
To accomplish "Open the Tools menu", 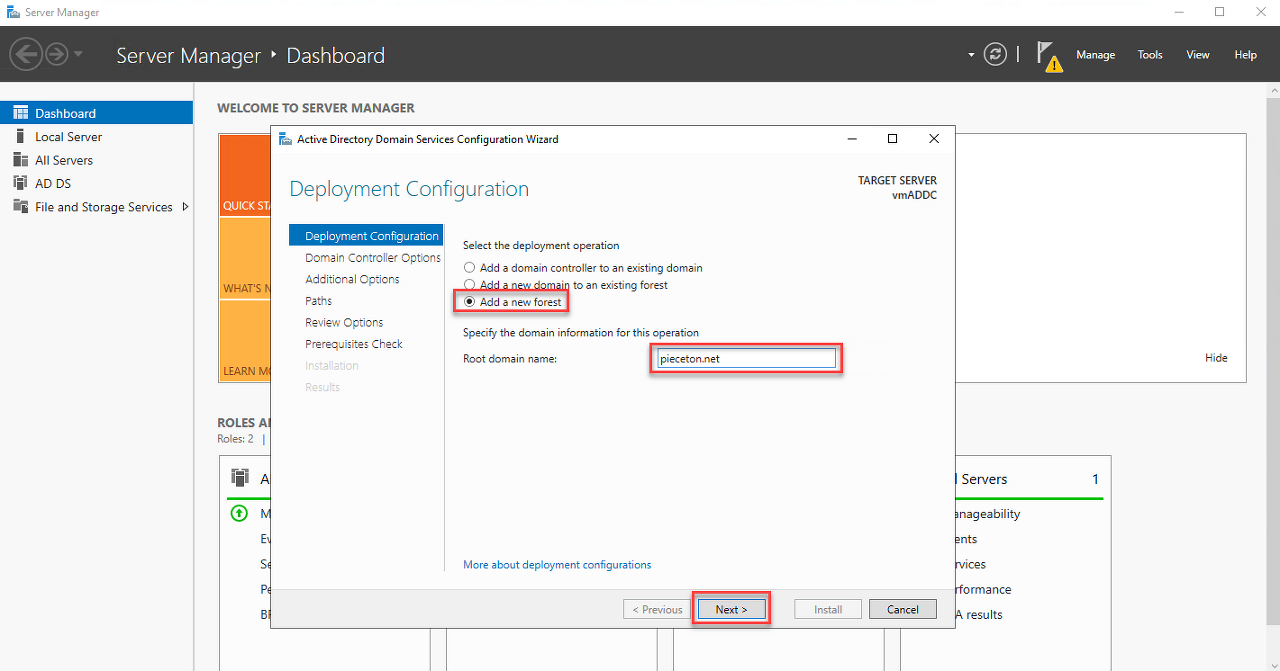I will point(1150,55).
